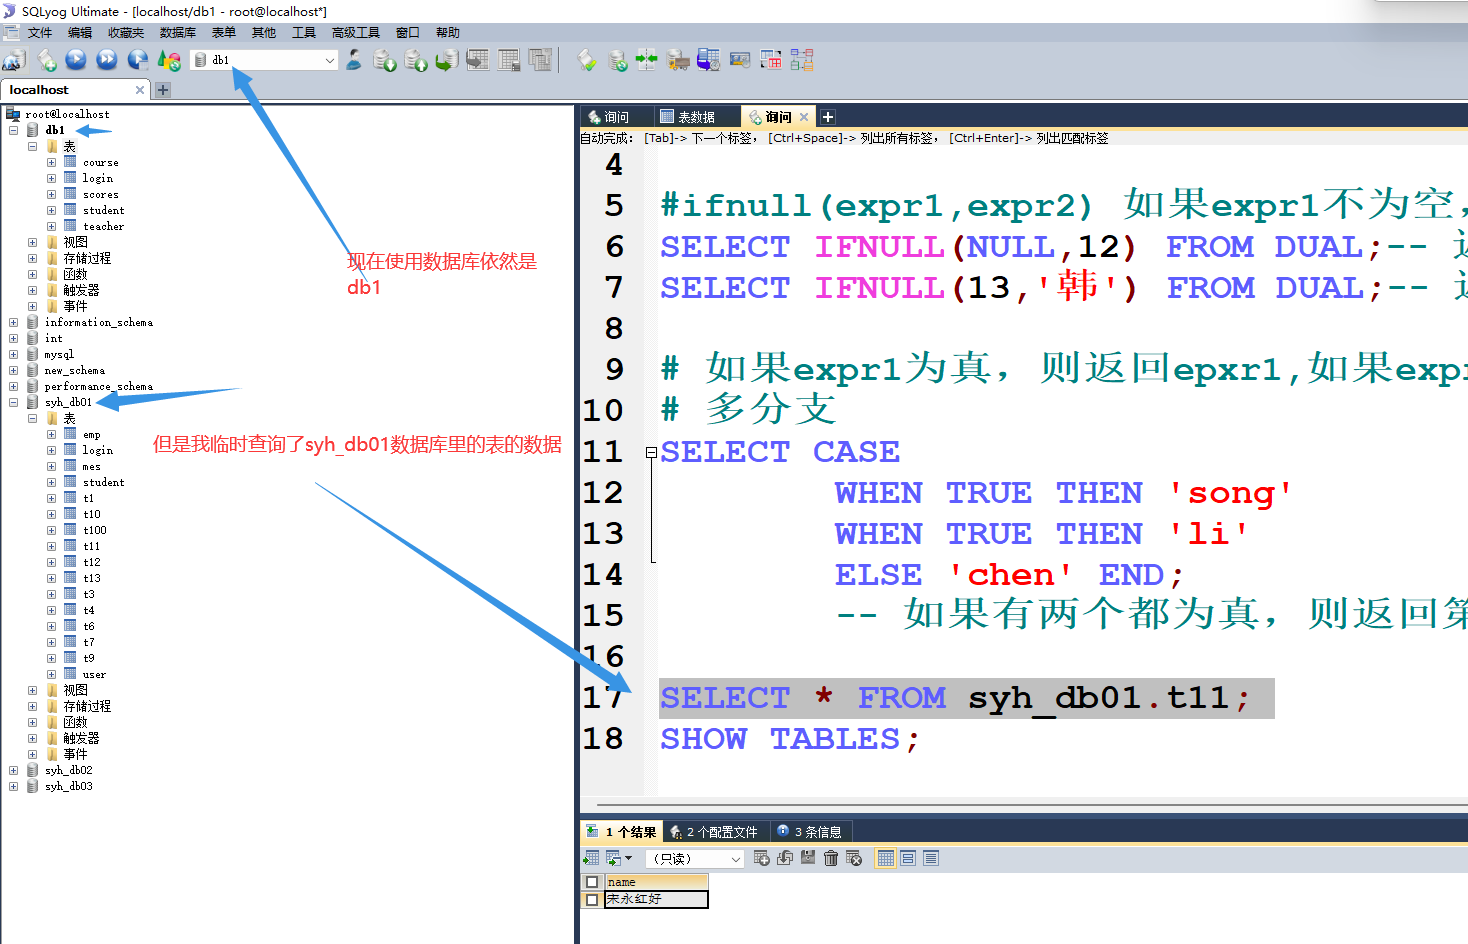
Task: Open the scheduled backup icon
Action: click(x=709, y=60)
